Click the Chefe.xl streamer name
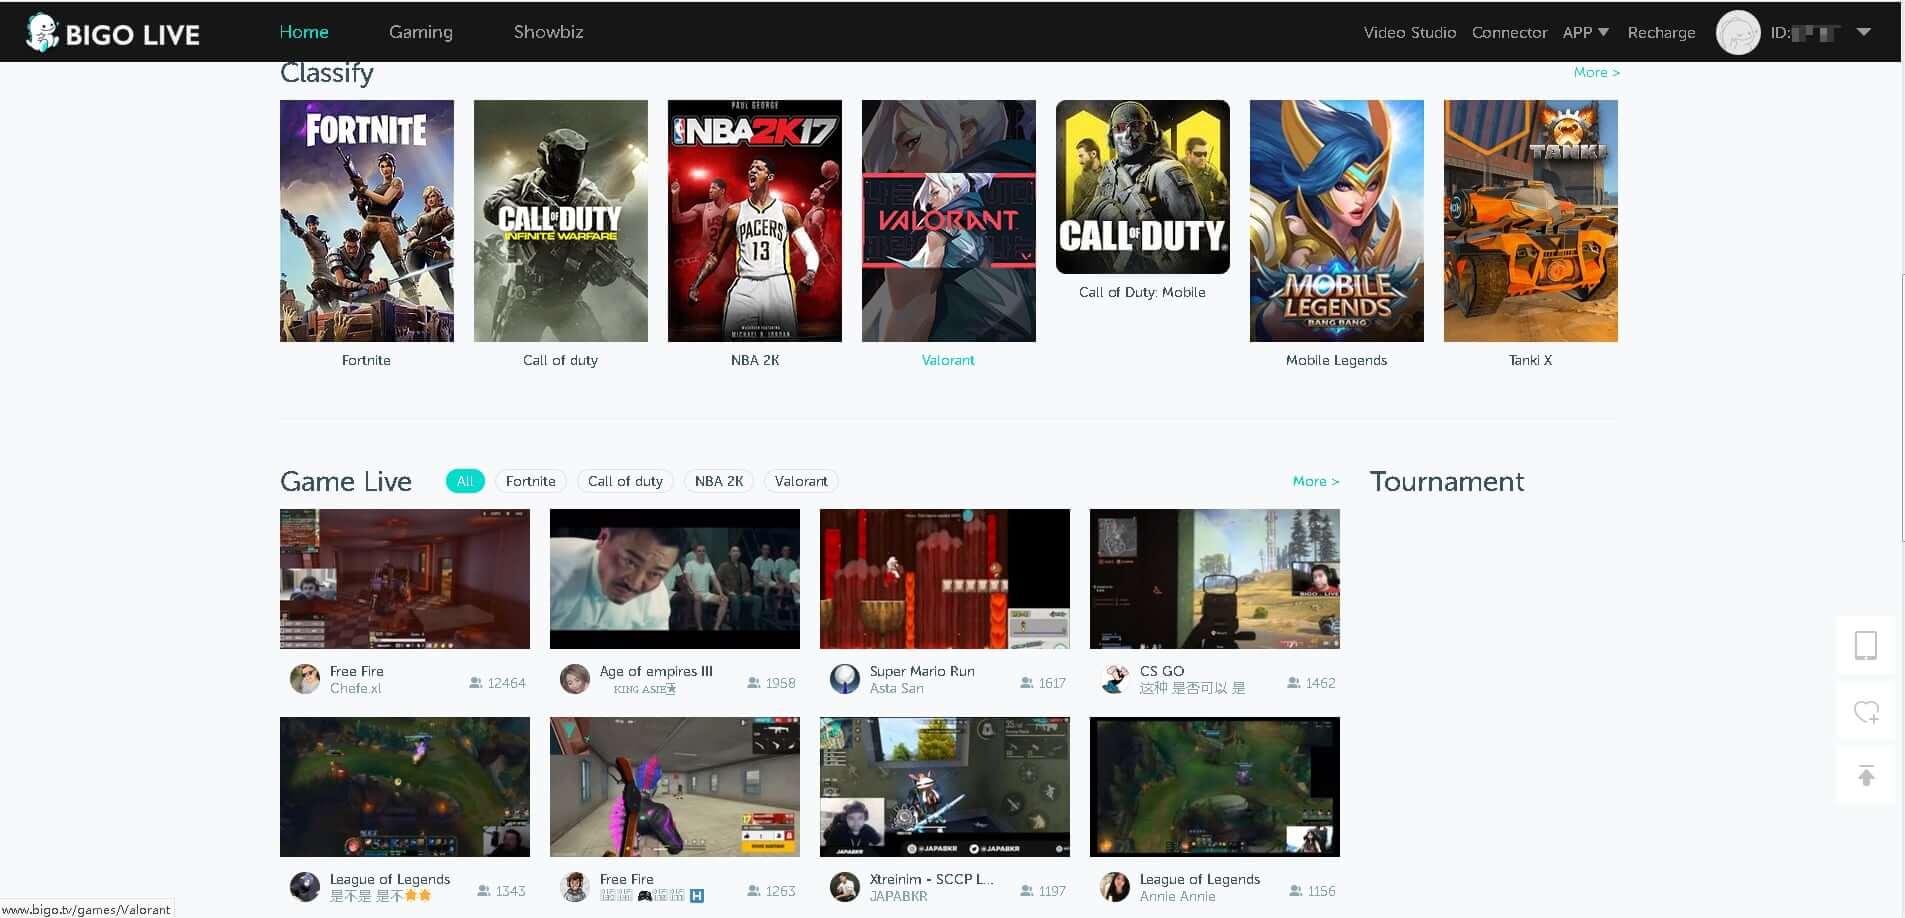1905x918 pixels. [355, 688]
